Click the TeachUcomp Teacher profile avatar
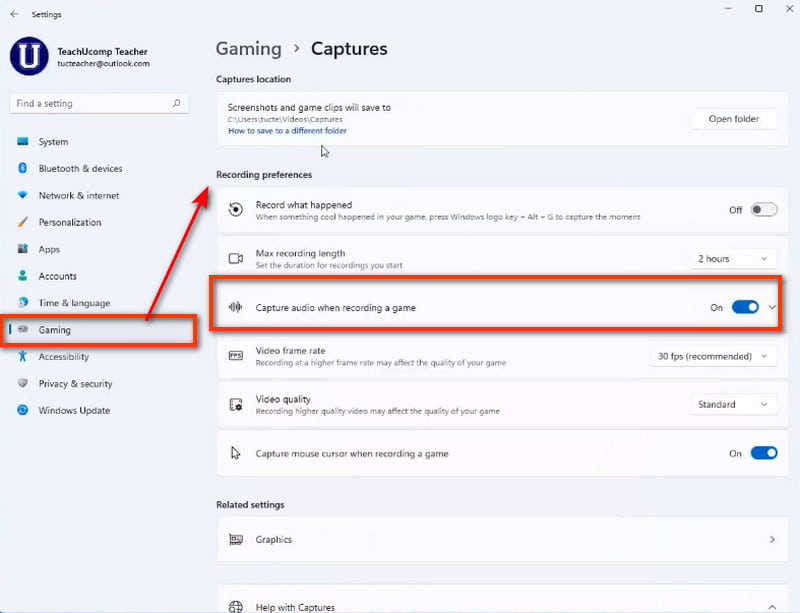 (x=29, y=56)
